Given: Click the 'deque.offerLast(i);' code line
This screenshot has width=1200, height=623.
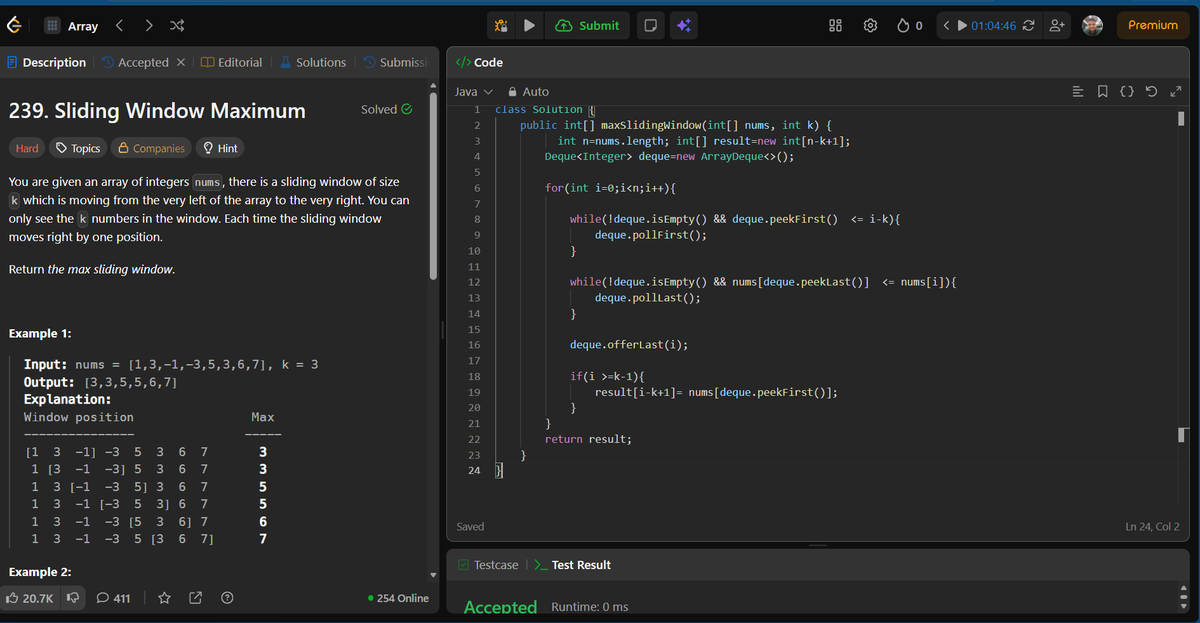Looking at the screenshot, I should tap(628, 345).
